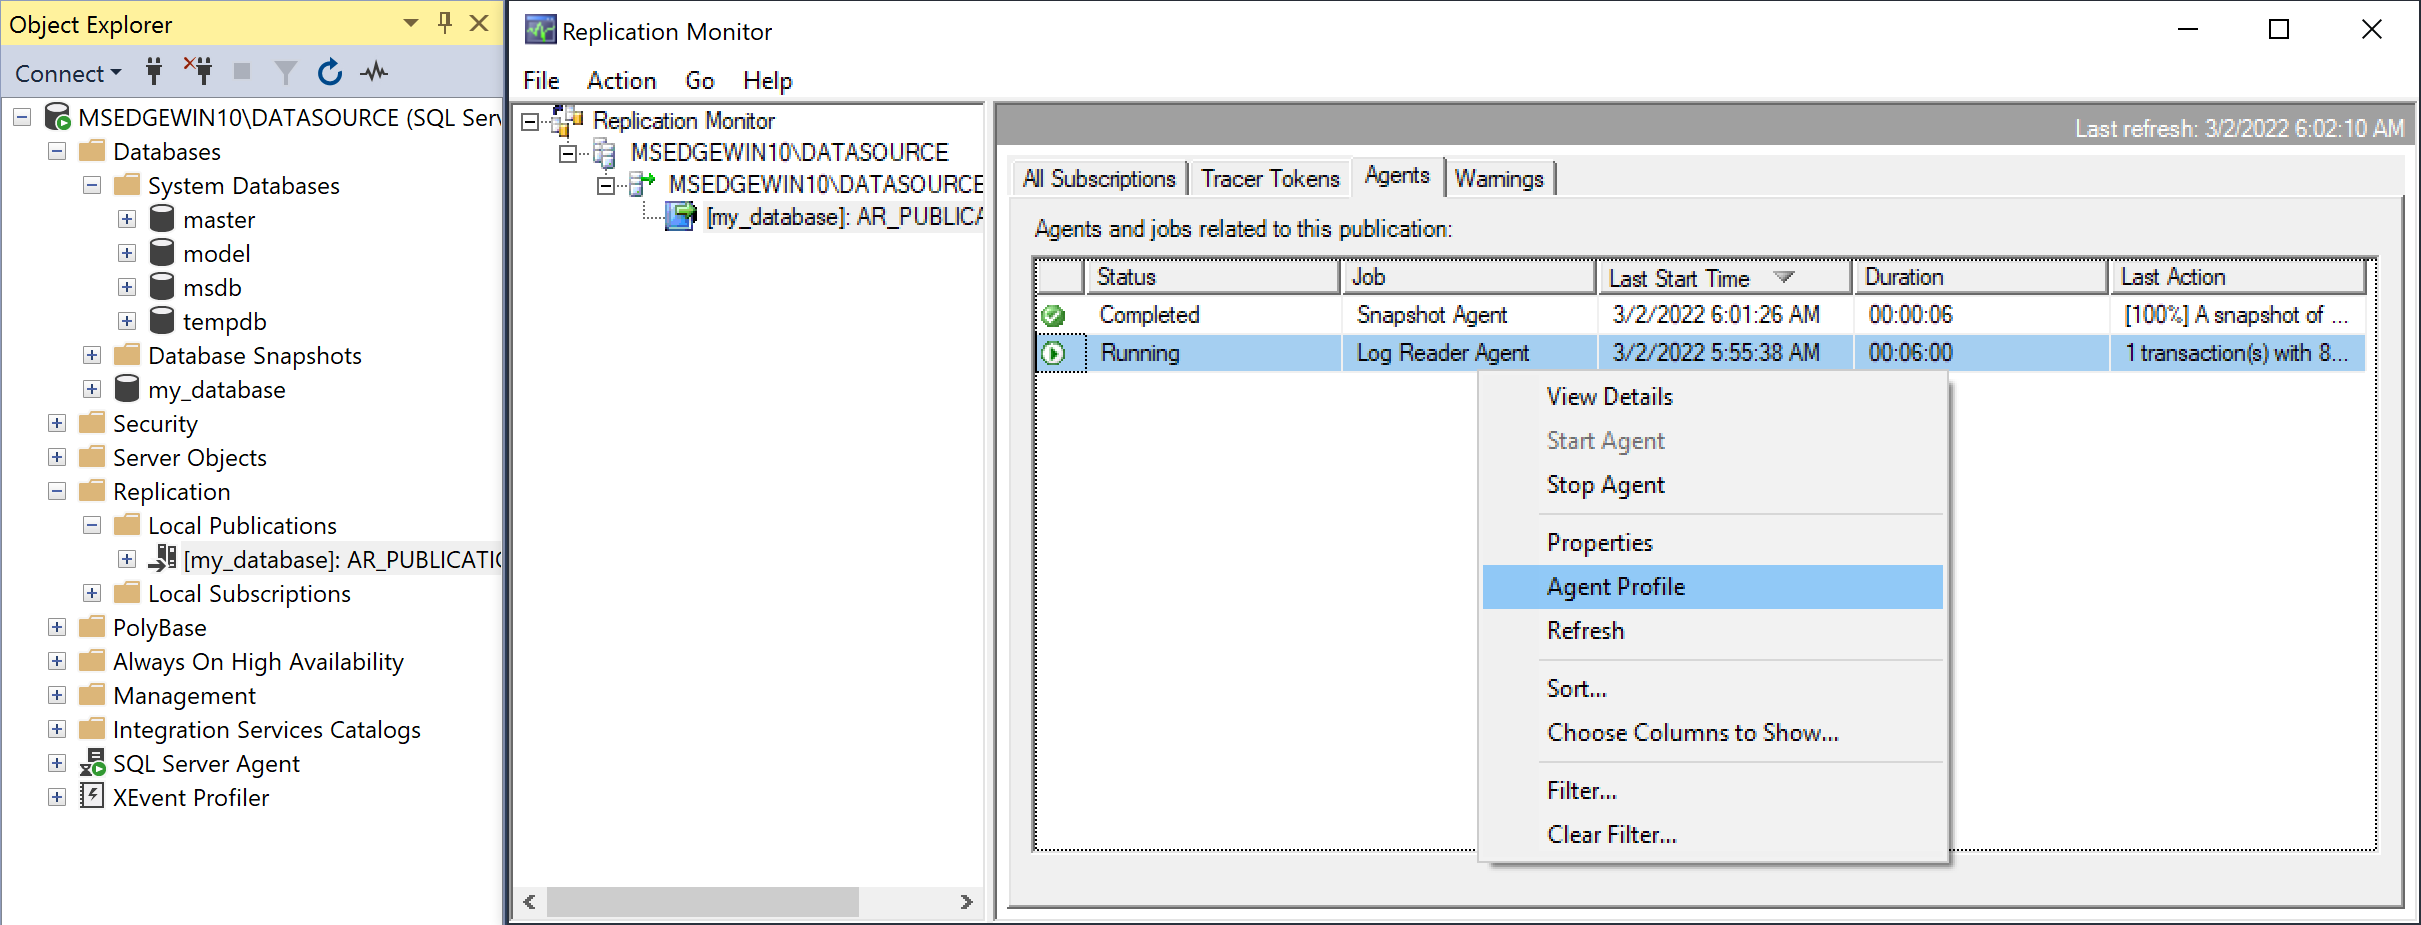This screenshot has width=2421, height=925.
Task: Highlight the Status column header
Action: coord(1127,276)
